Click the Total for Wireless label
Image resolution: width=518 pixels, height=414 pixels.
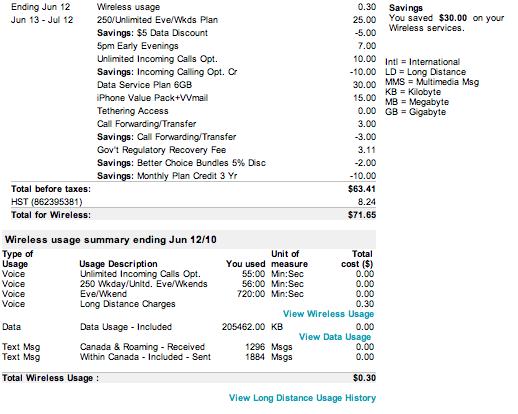click(x=51, y=215)
